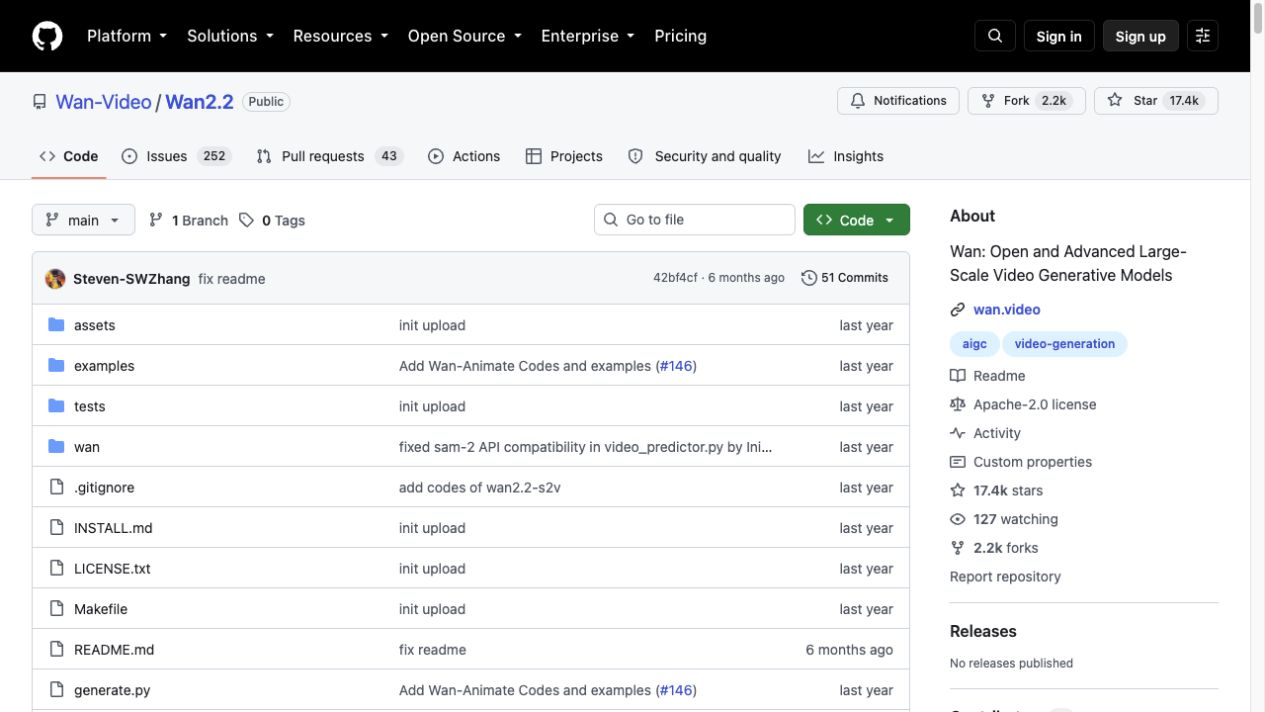The width and height of the screenshot is (1265, 712).
Task: Click the star icon in the Star button
Action: click(1115, 101)
